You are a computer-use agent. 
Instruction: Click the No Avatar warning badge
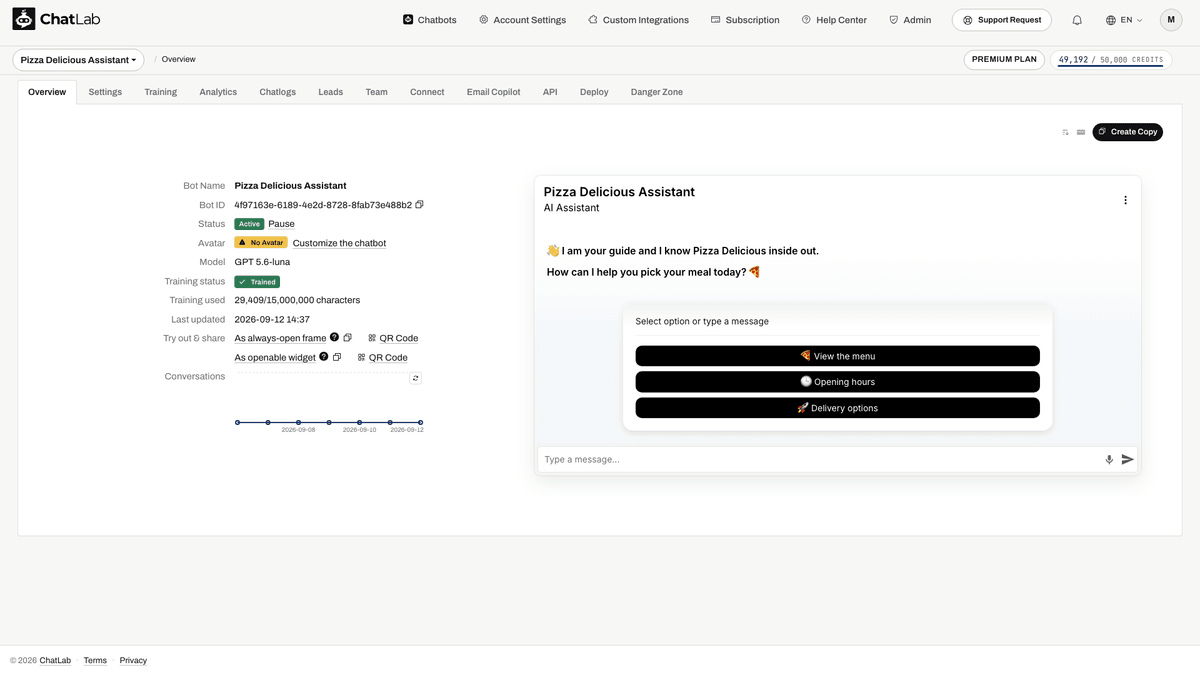(x=261, y=243)
